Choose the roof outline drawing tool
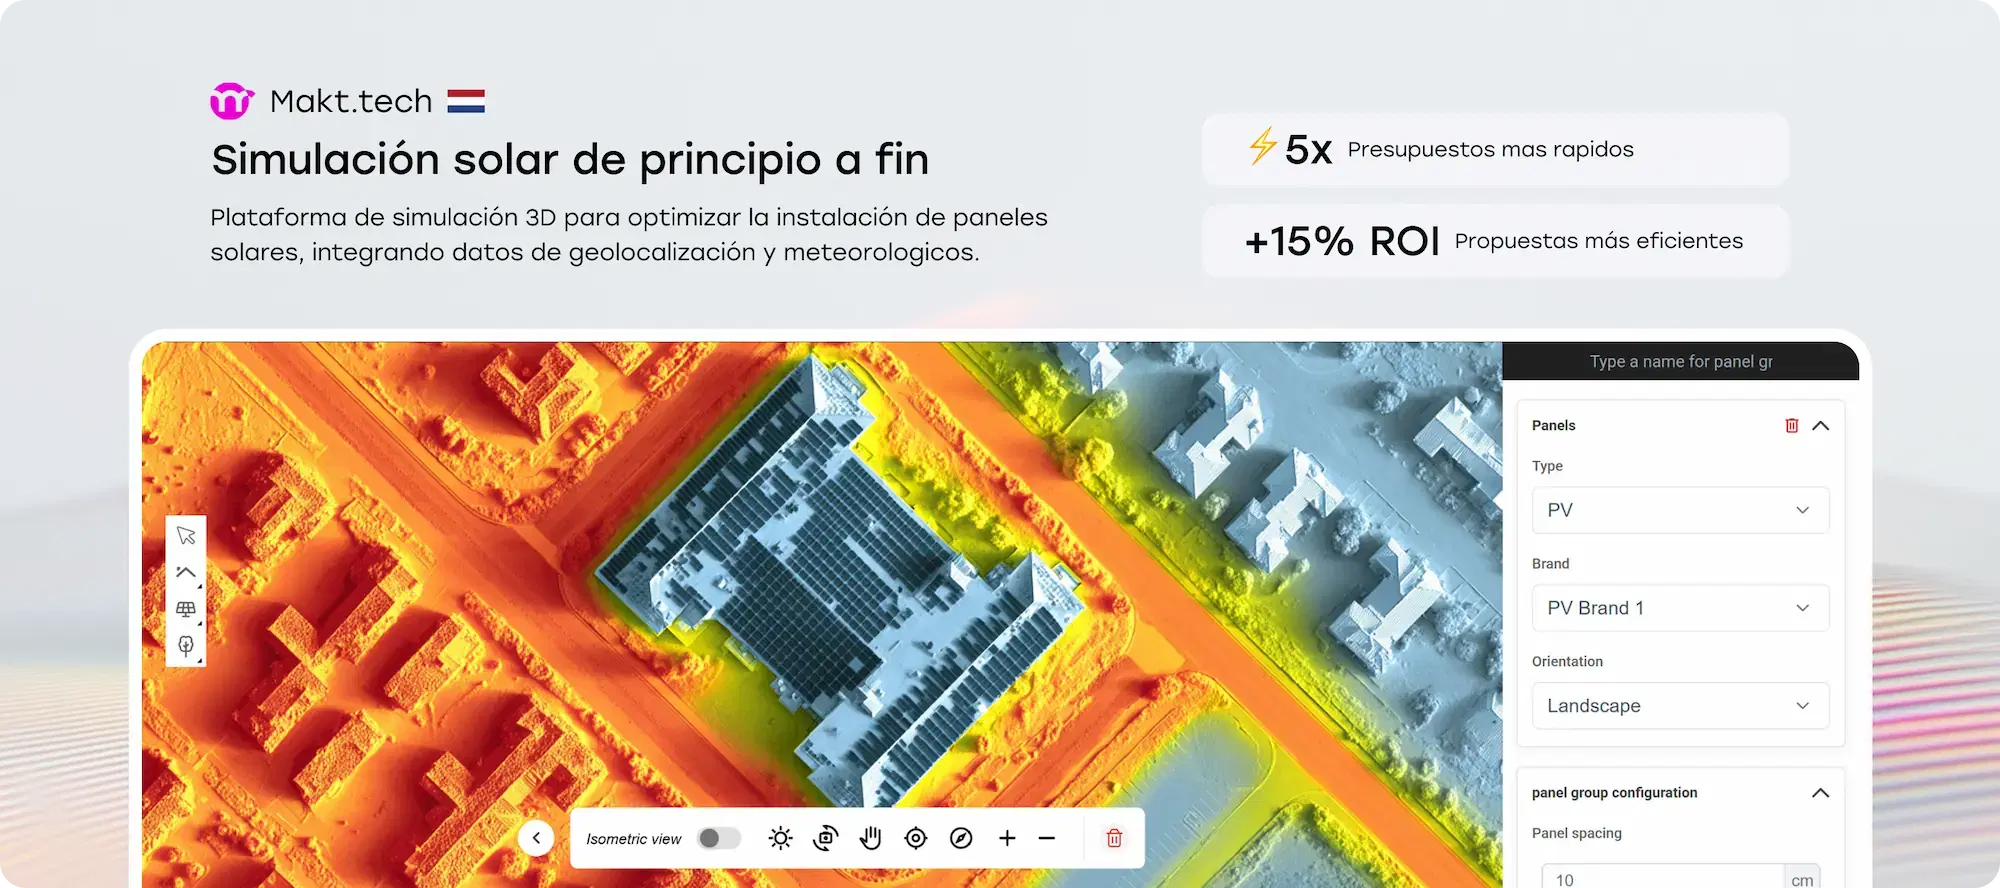The width and height of the screenshot is (2000, 888). (186, 573)
